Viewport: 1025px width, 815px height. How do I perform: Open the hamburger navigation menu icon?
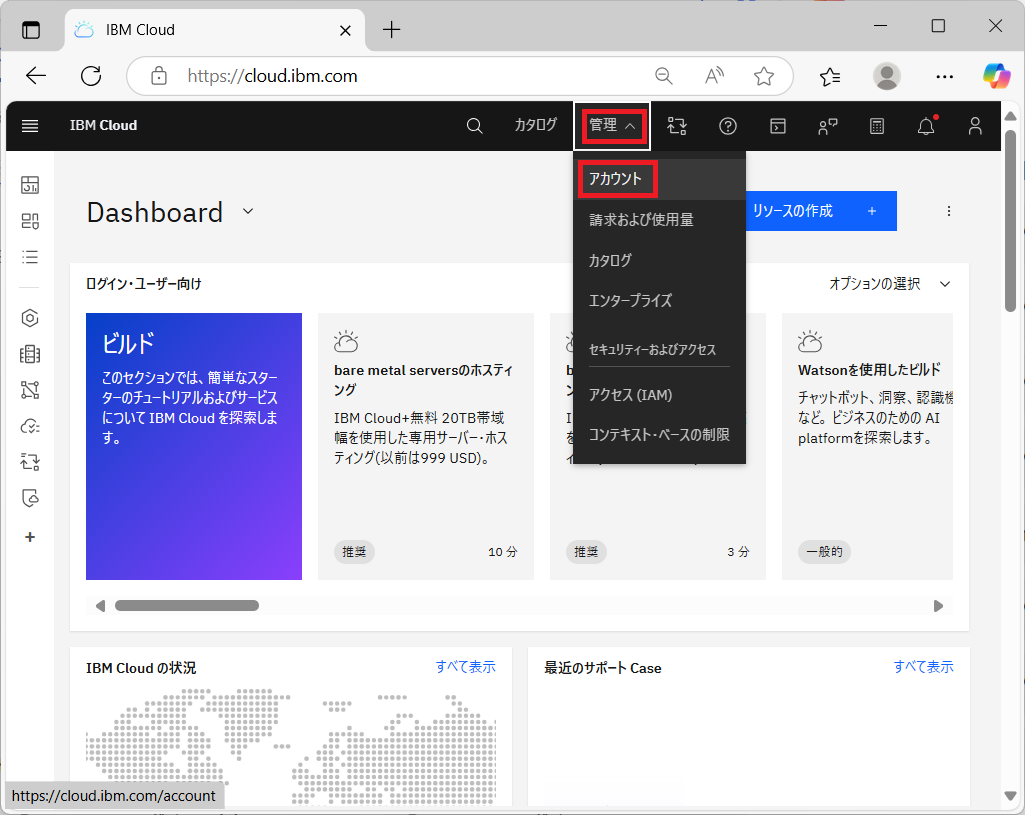29,126
